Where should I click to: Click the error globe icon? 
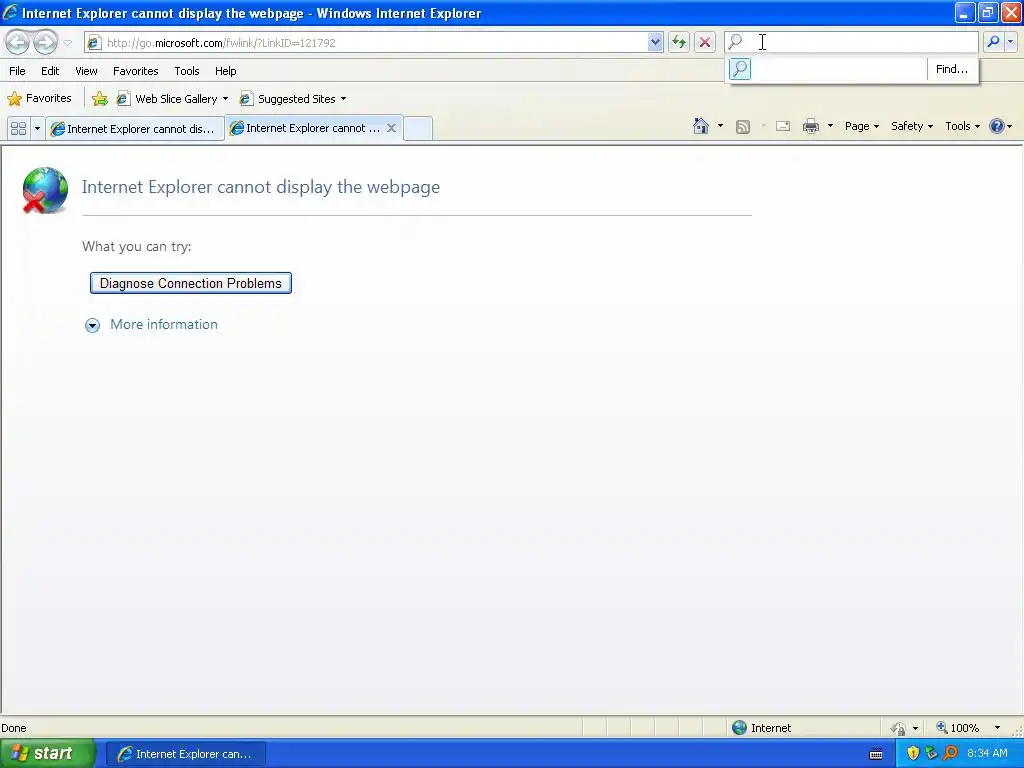pos(44,190)
